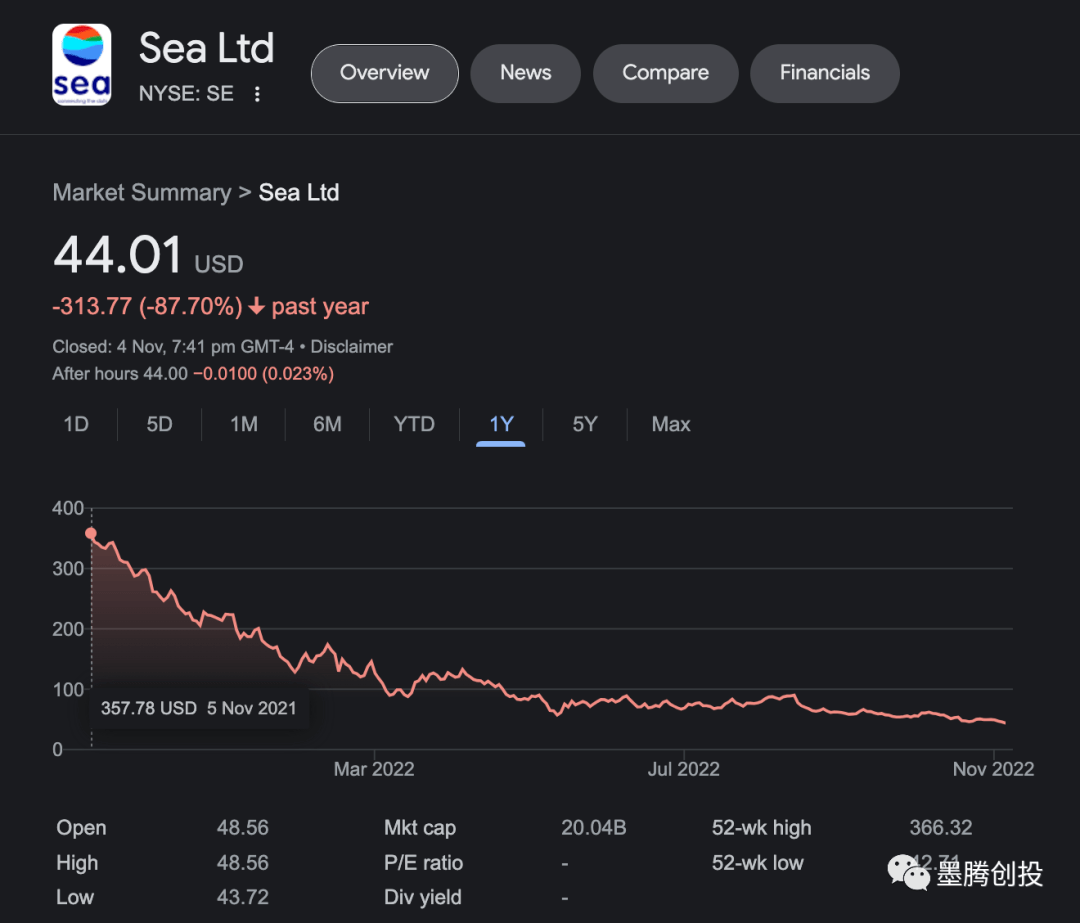The image size is (1080, 923).
Task: Click the Open value 48.56
Action: point(242,828)
